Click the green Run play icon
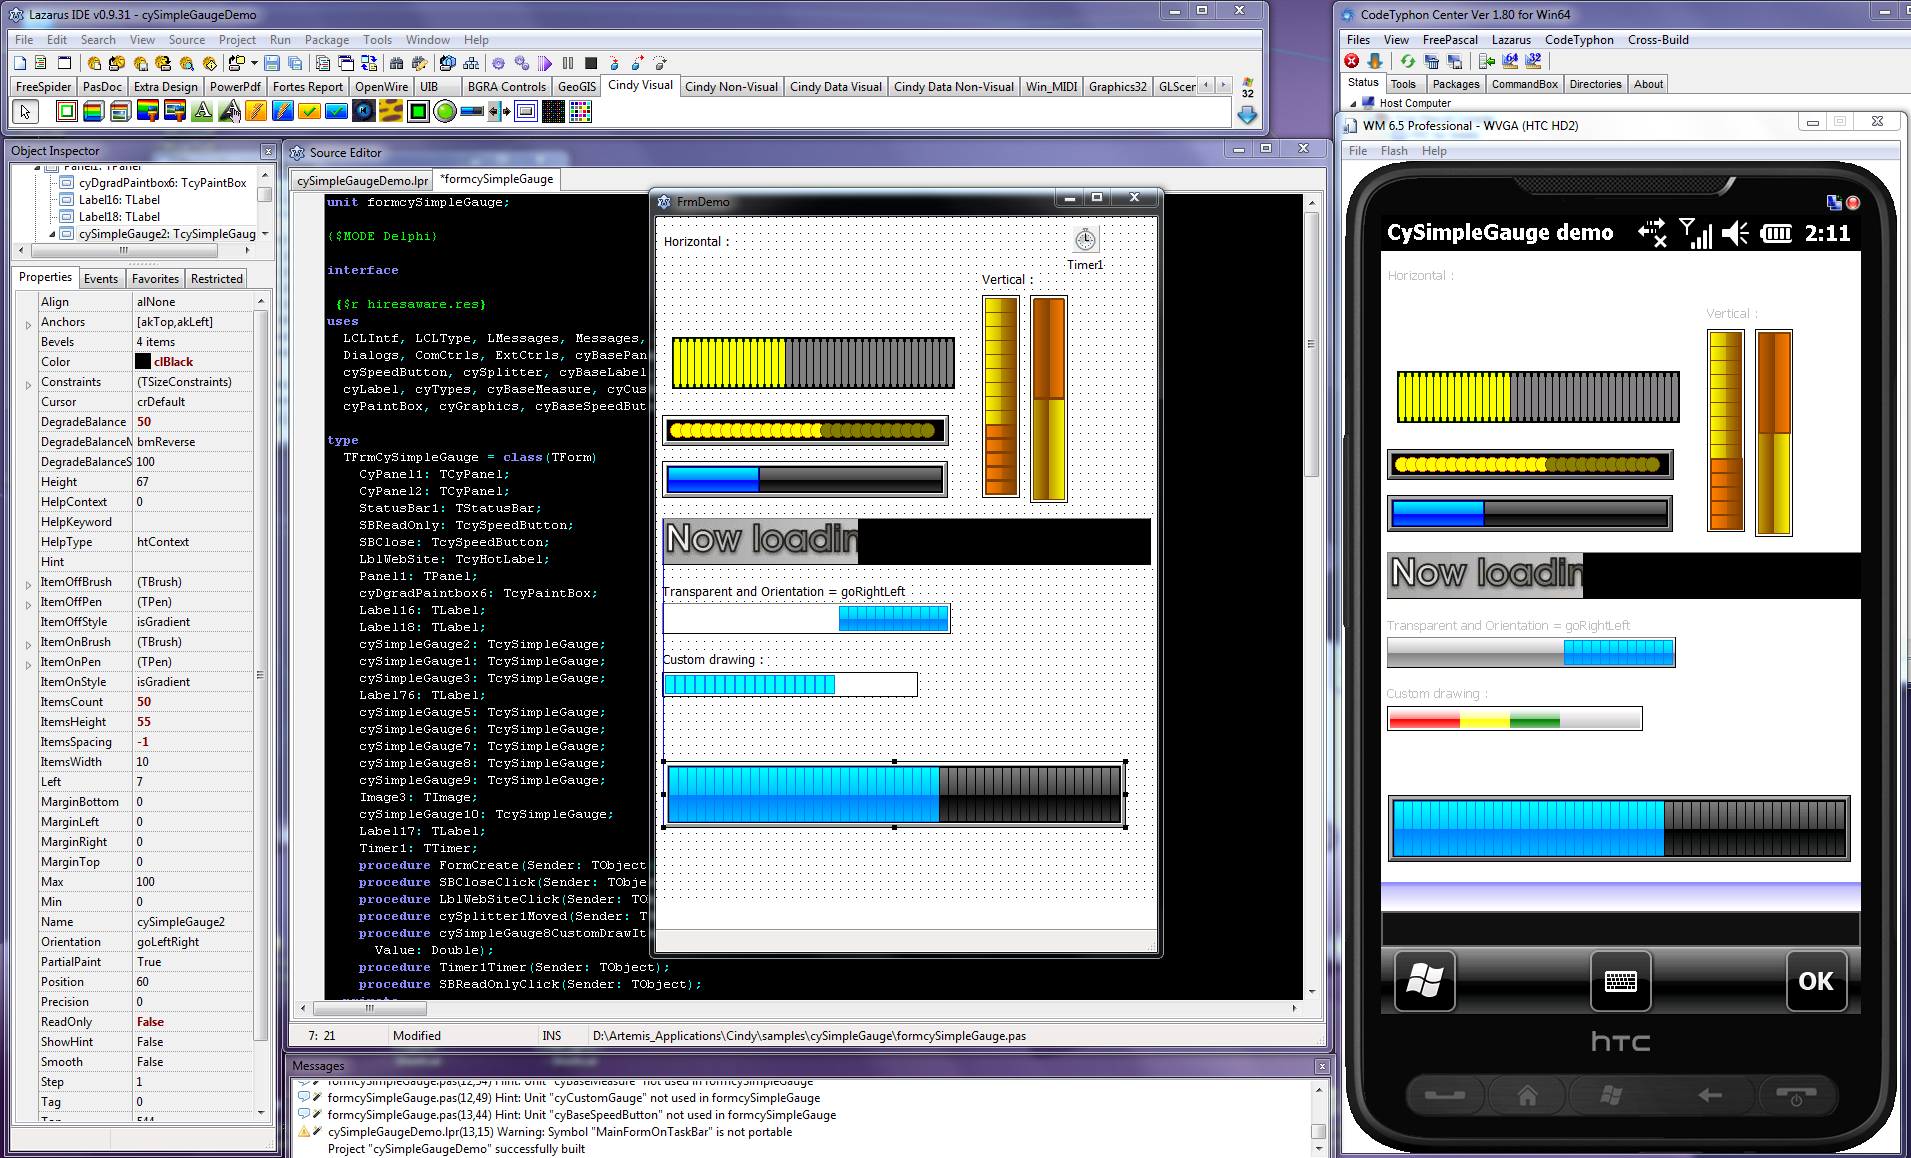 point(545,63)
